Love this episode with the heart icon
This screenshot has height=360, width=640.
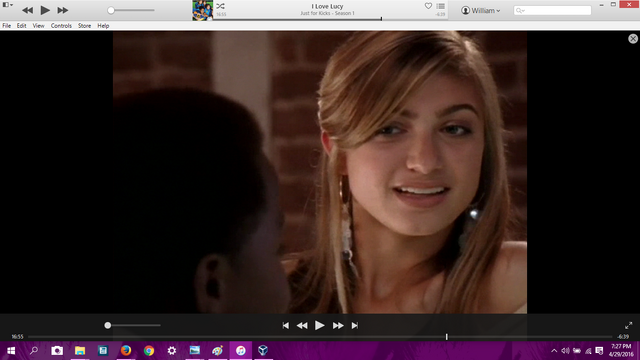428,6
